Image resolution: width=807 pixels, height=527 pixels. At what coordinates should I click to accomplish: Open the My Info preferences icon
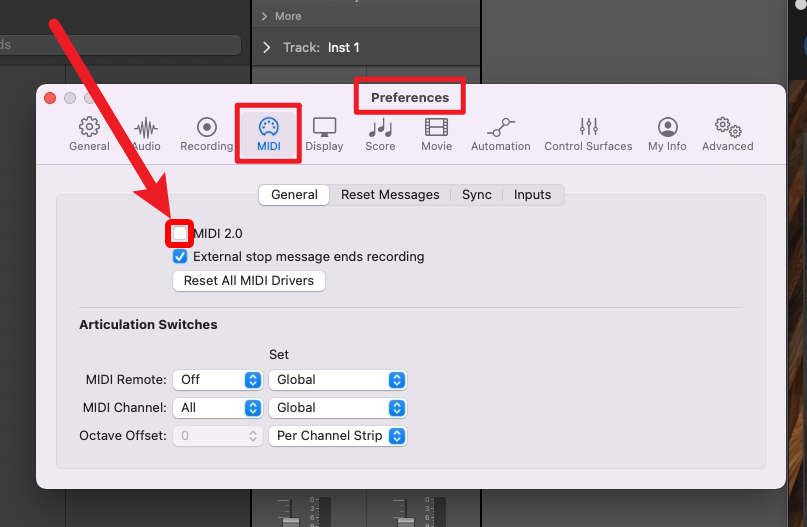tap(667, 134)
